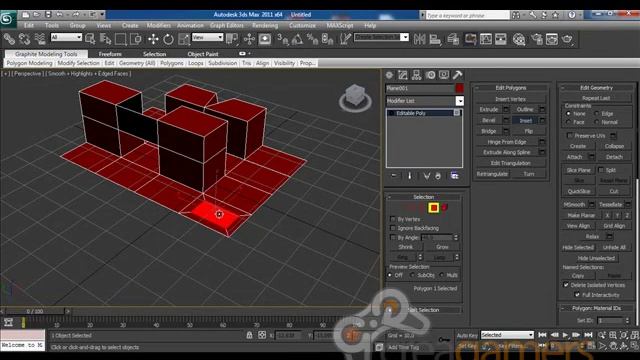Open the Customize menu

tap(302, 25)
